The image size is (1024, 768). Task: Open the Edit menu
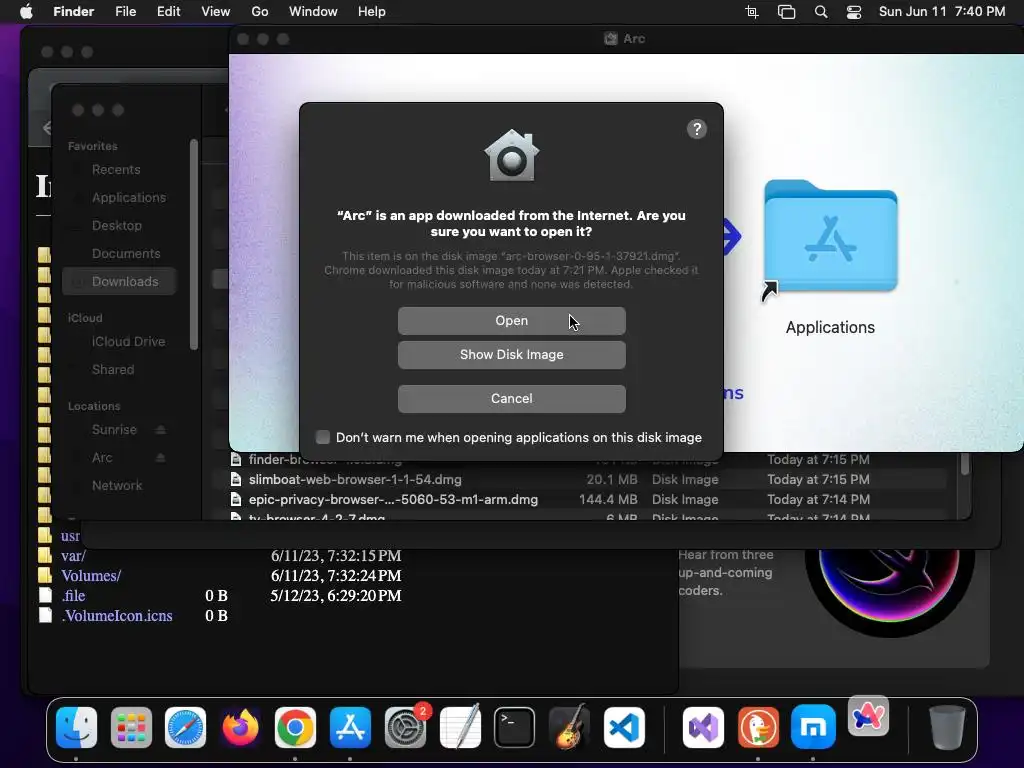[168, 12]
